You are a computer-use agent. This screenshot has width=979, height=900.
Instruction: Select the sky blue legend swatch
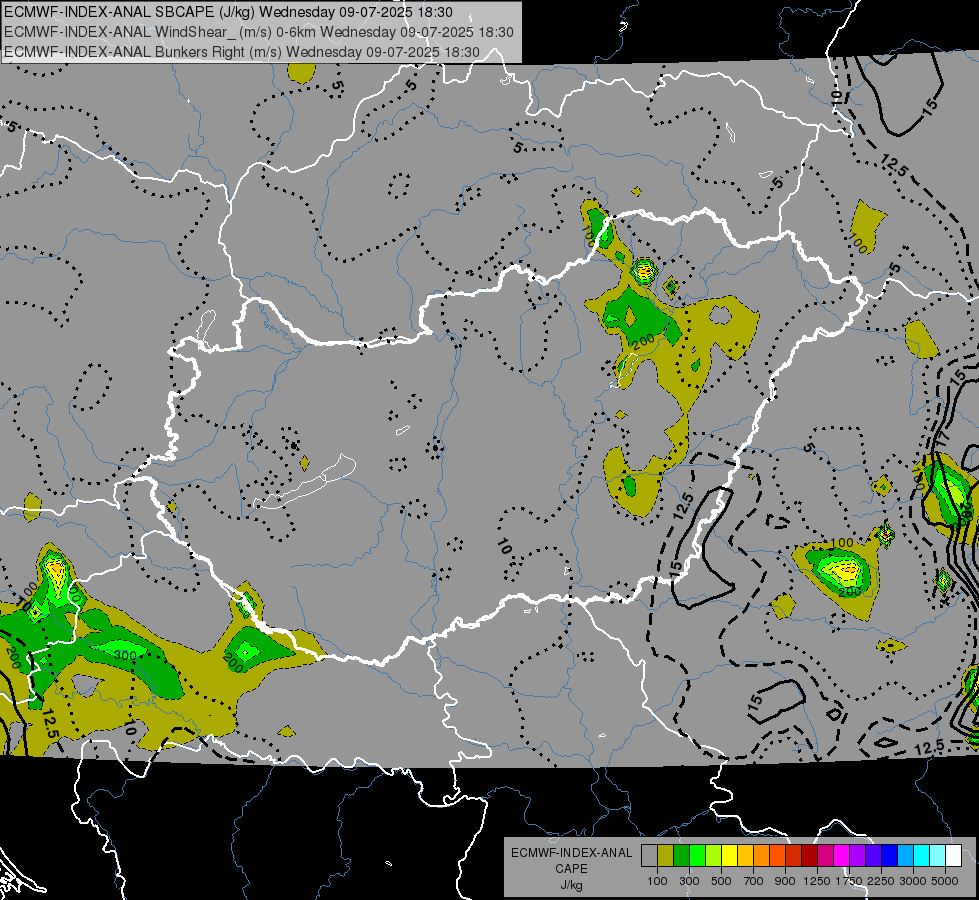[x=906, y=855]
